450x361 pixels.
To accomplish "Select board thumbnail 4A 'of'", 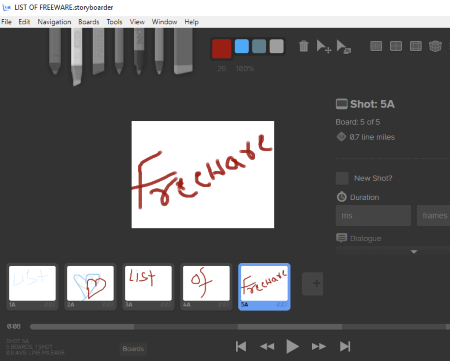I will coord(206,287).
